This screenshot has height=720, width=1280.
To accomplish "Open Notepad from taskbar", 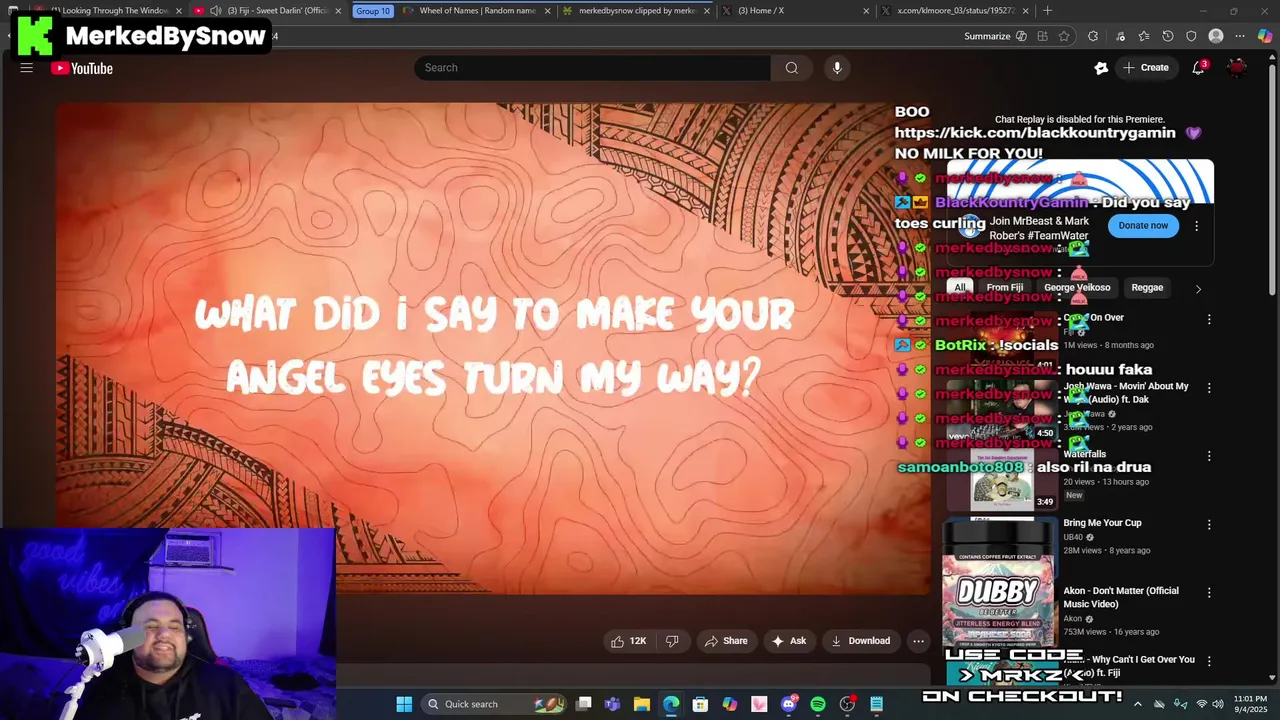I will 876,704.
